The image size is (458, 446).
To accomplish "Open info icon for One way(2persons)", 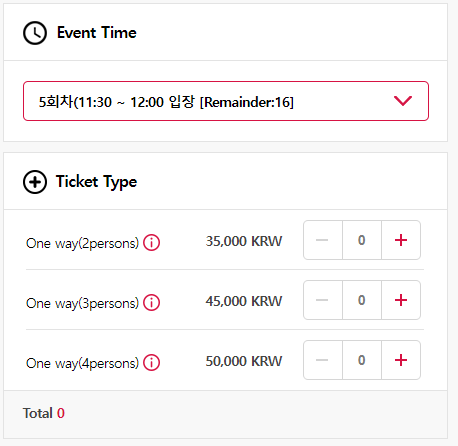I will [152, 243].
